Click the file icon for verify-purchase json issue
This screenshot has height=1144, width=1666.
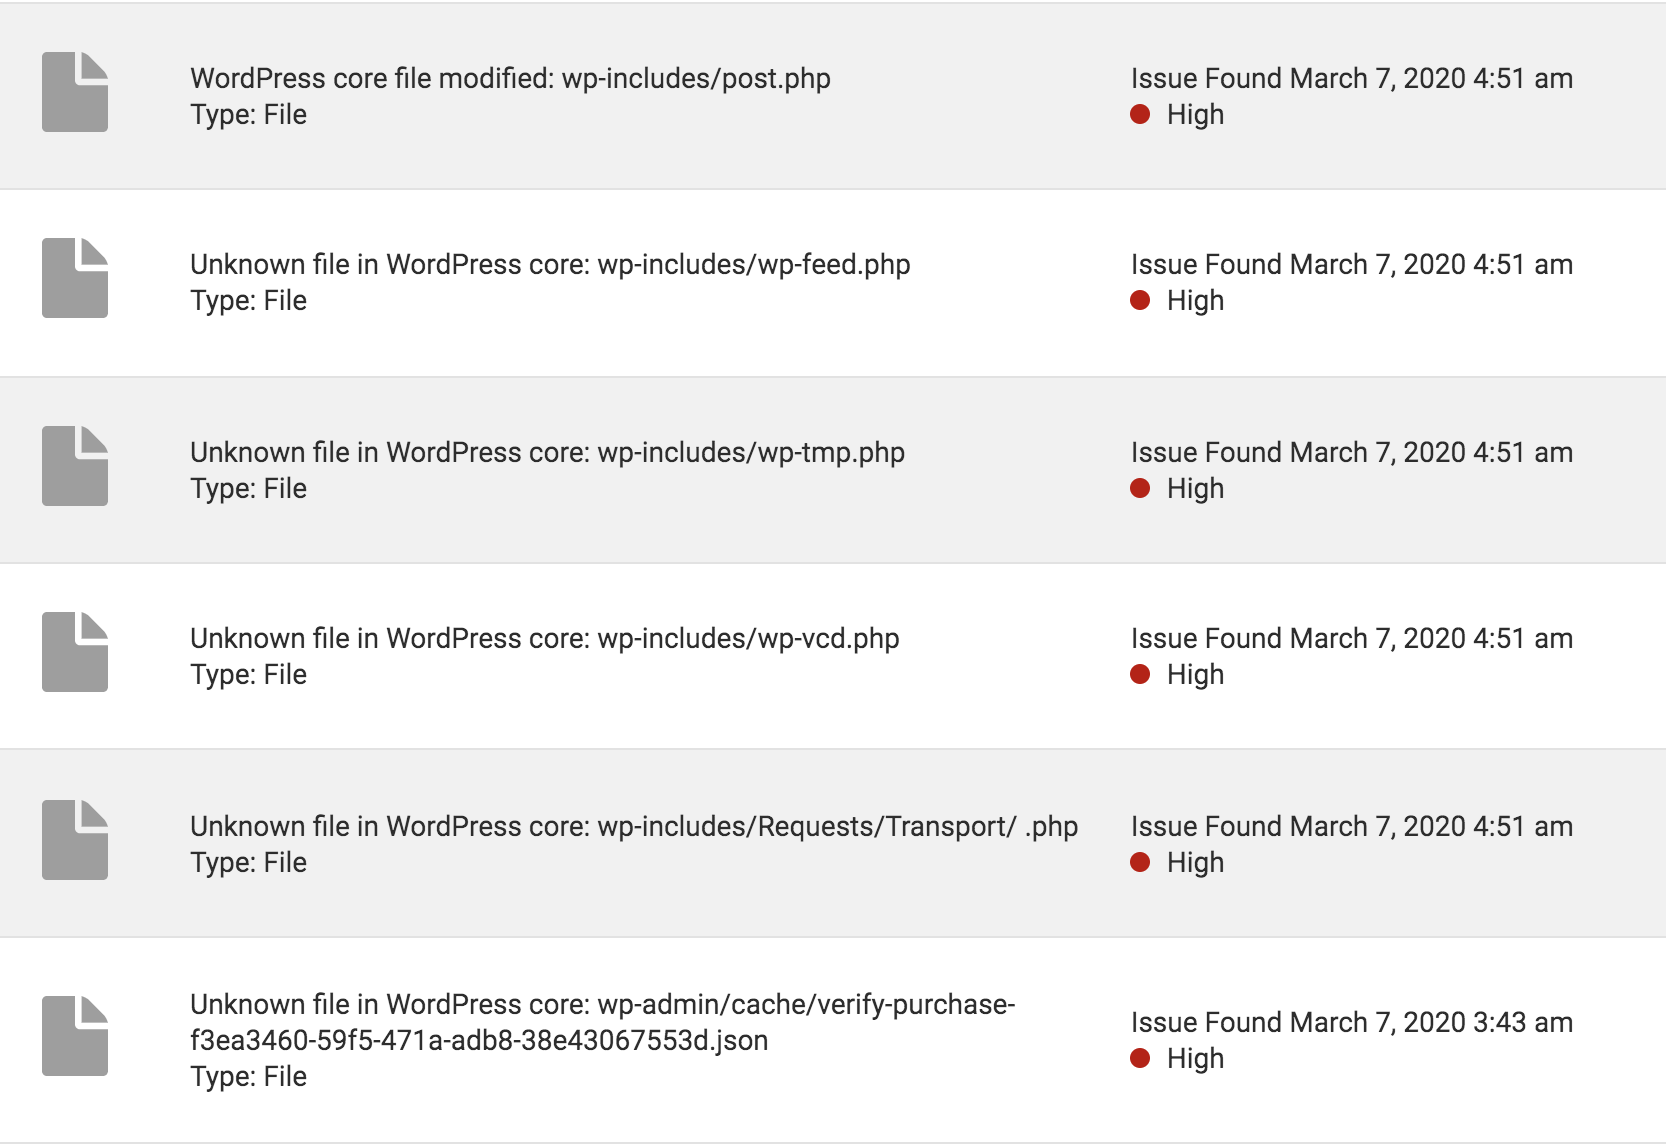pos(75,1036)
